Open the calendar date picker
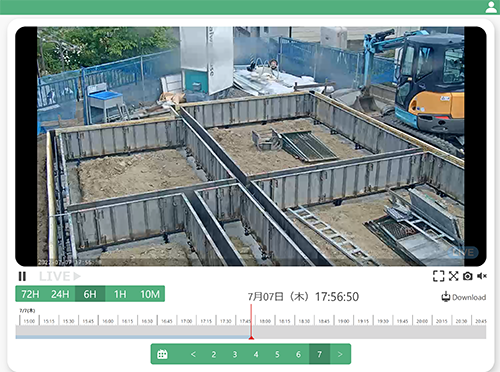The width and height of the screenshot is (500, 372). click(x=162, y=354)
